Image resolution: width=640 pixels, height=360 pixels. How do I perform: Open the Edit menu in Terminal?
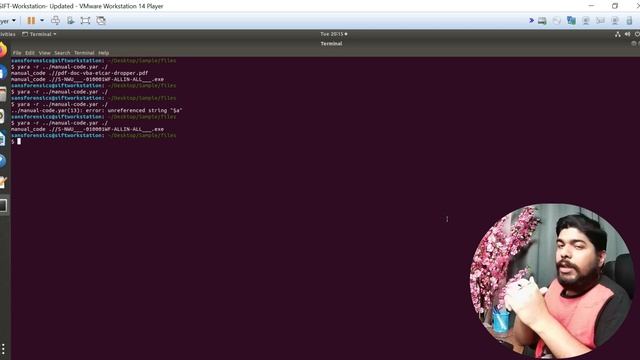(x=30, y=53)
